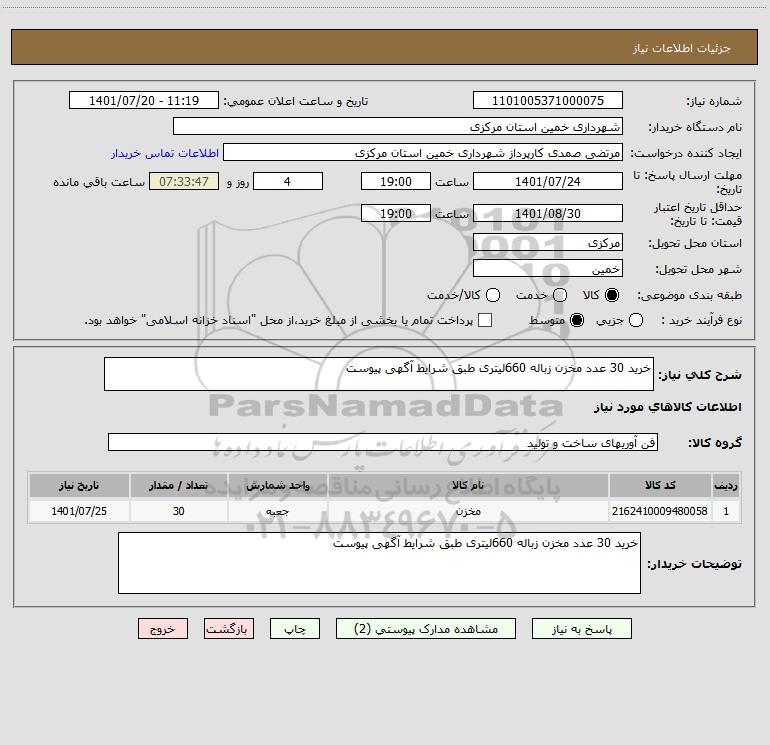Click the شرح کلی نیاز description box

point(379,374)
